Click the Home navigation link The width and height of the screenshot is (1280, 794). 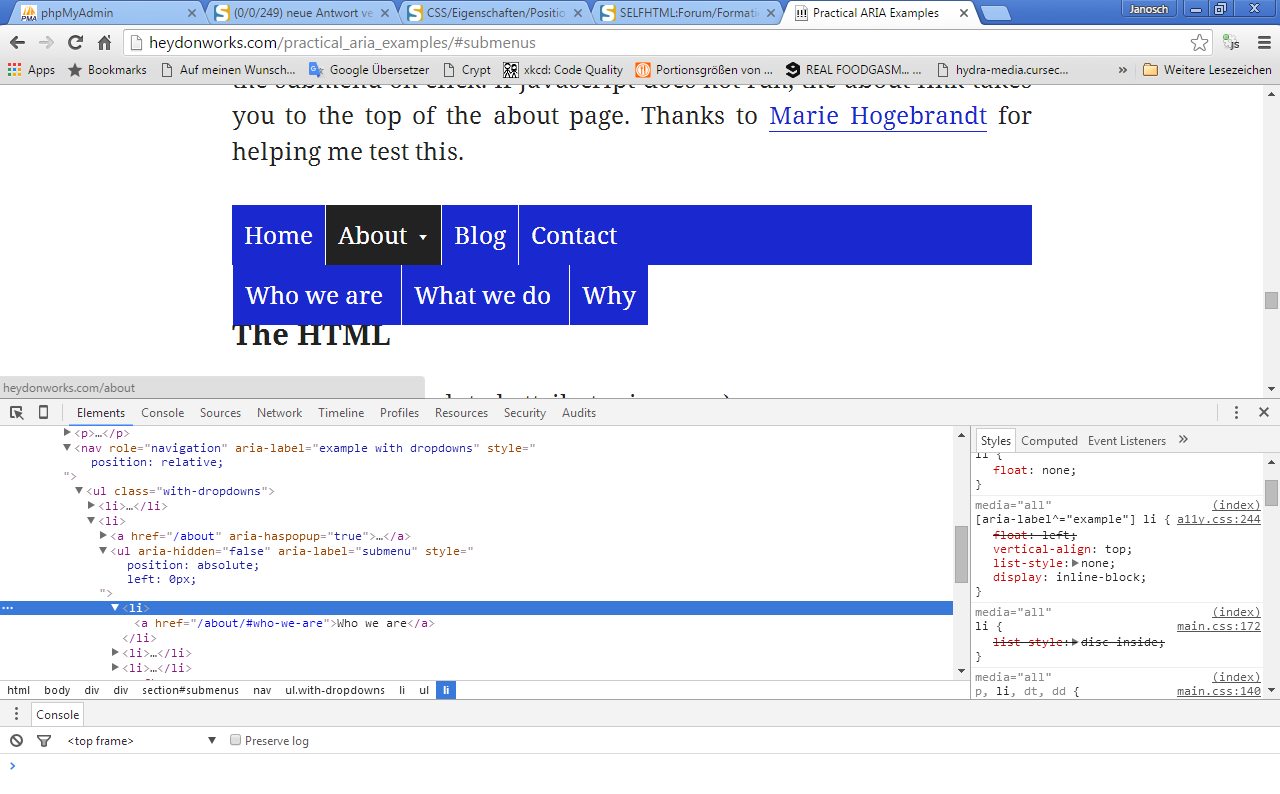pos(278,235)
